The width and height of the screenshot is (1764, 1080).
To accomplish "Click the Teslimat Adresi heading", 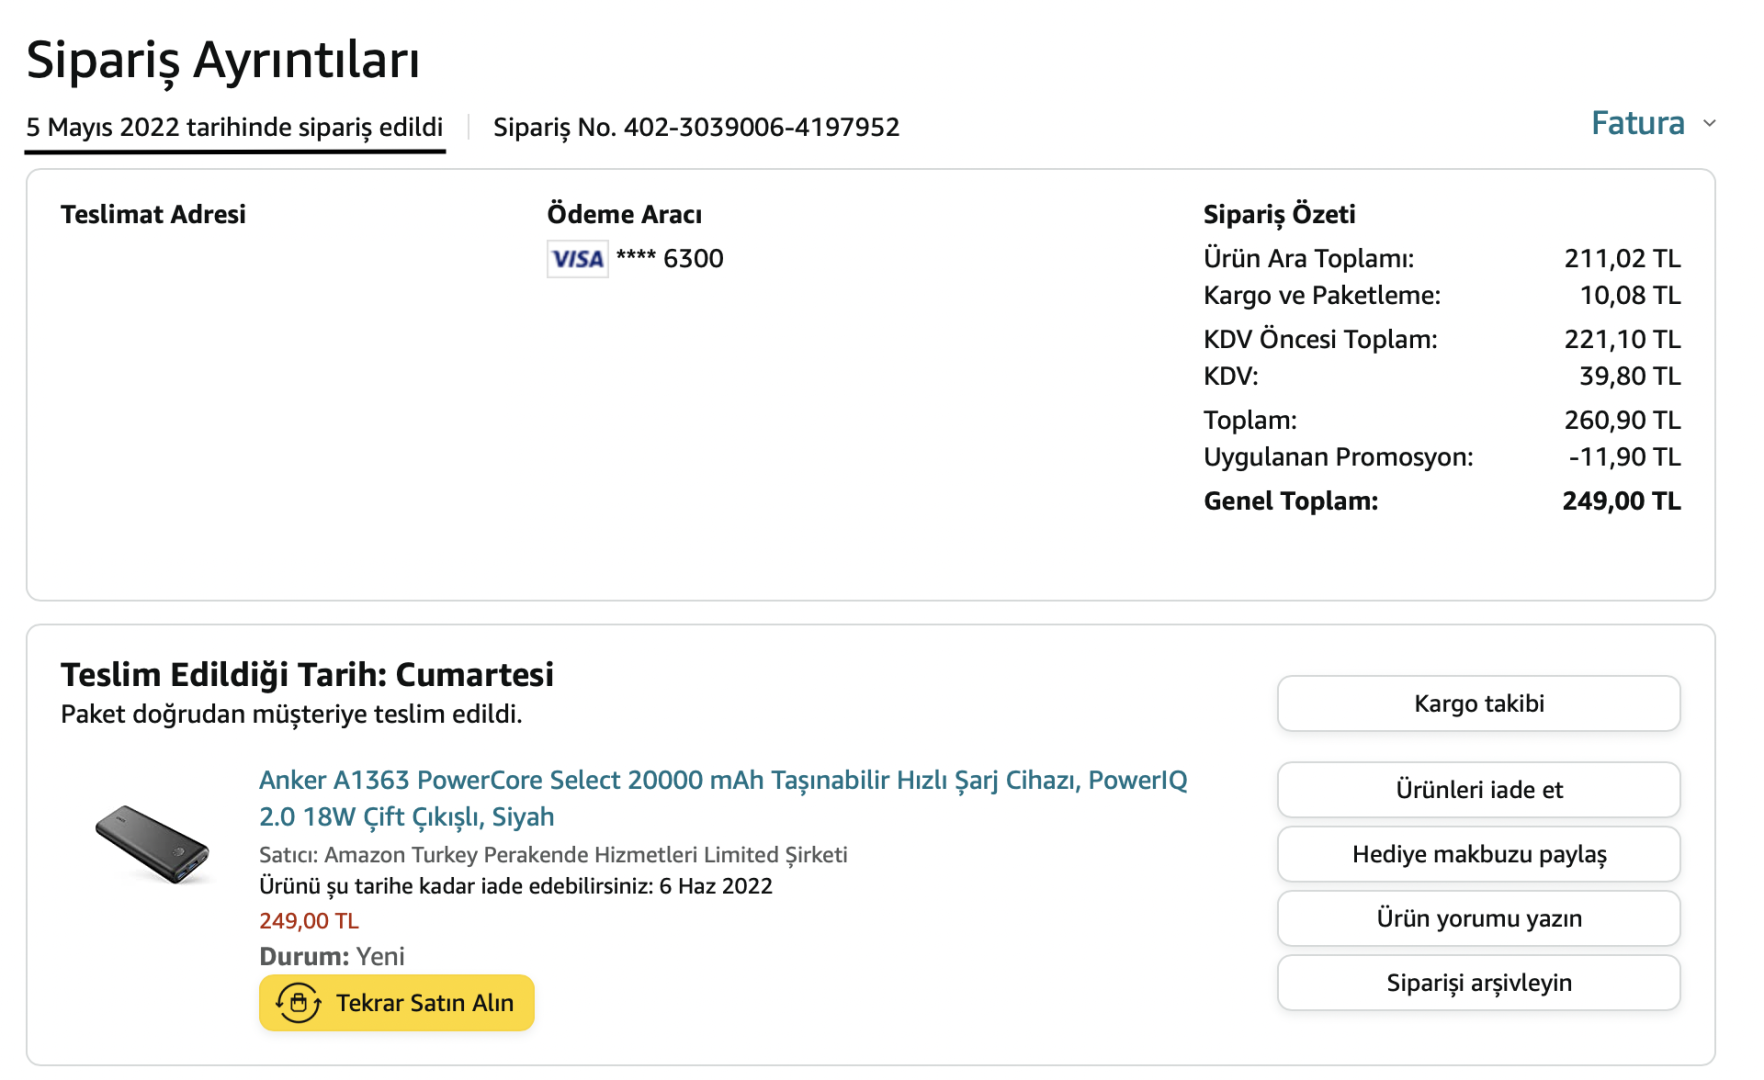I will pyautogui.click(x=153, y=214).
